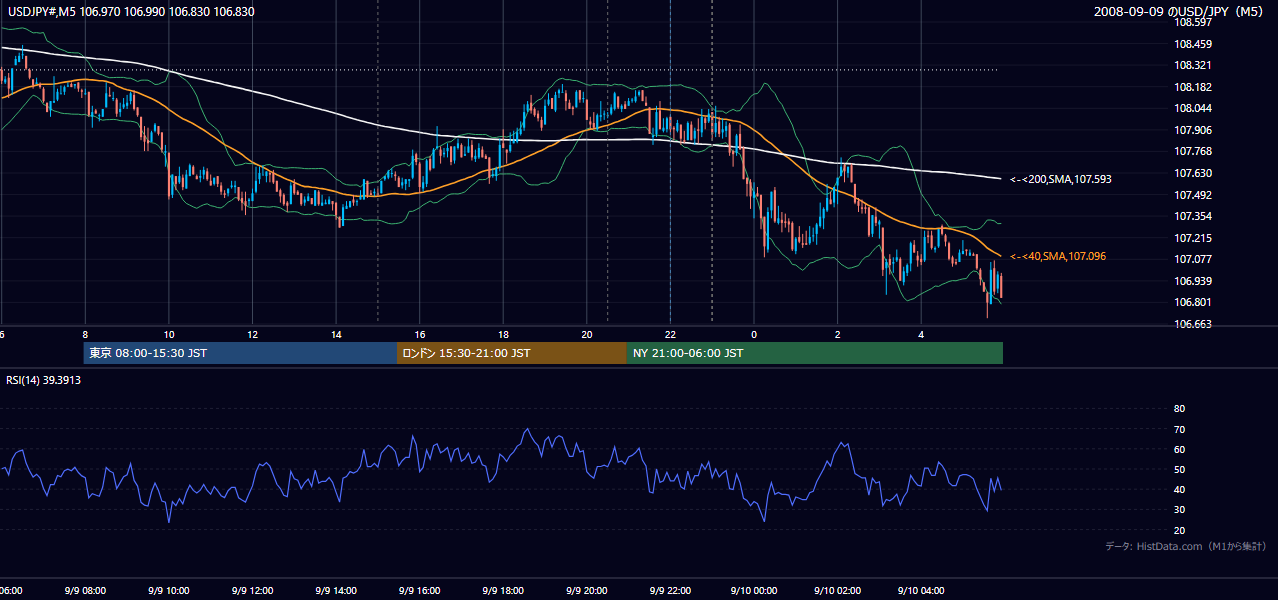The image size is (1278, 600).
Task: Click the RSI scale level 80
Action: pyautogui.click(x=1179, y=409)
